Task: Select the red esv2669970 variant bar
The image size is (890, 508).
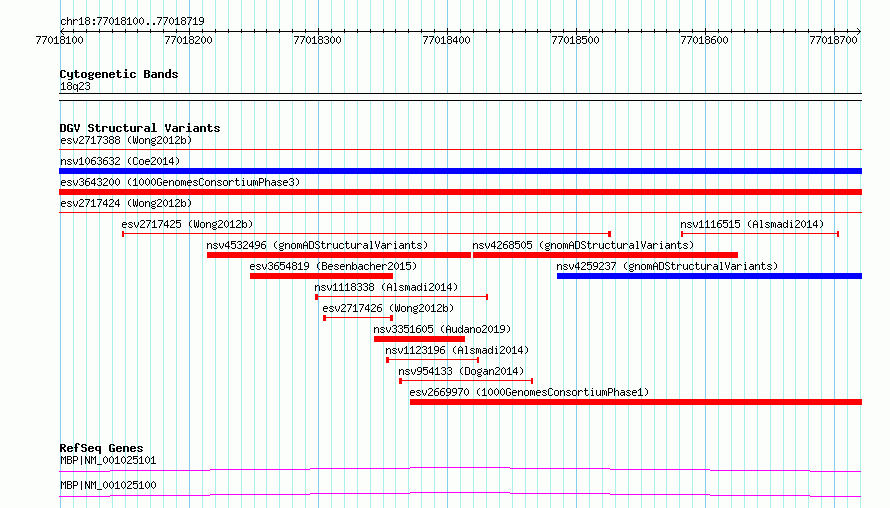Action: (636, 402)
